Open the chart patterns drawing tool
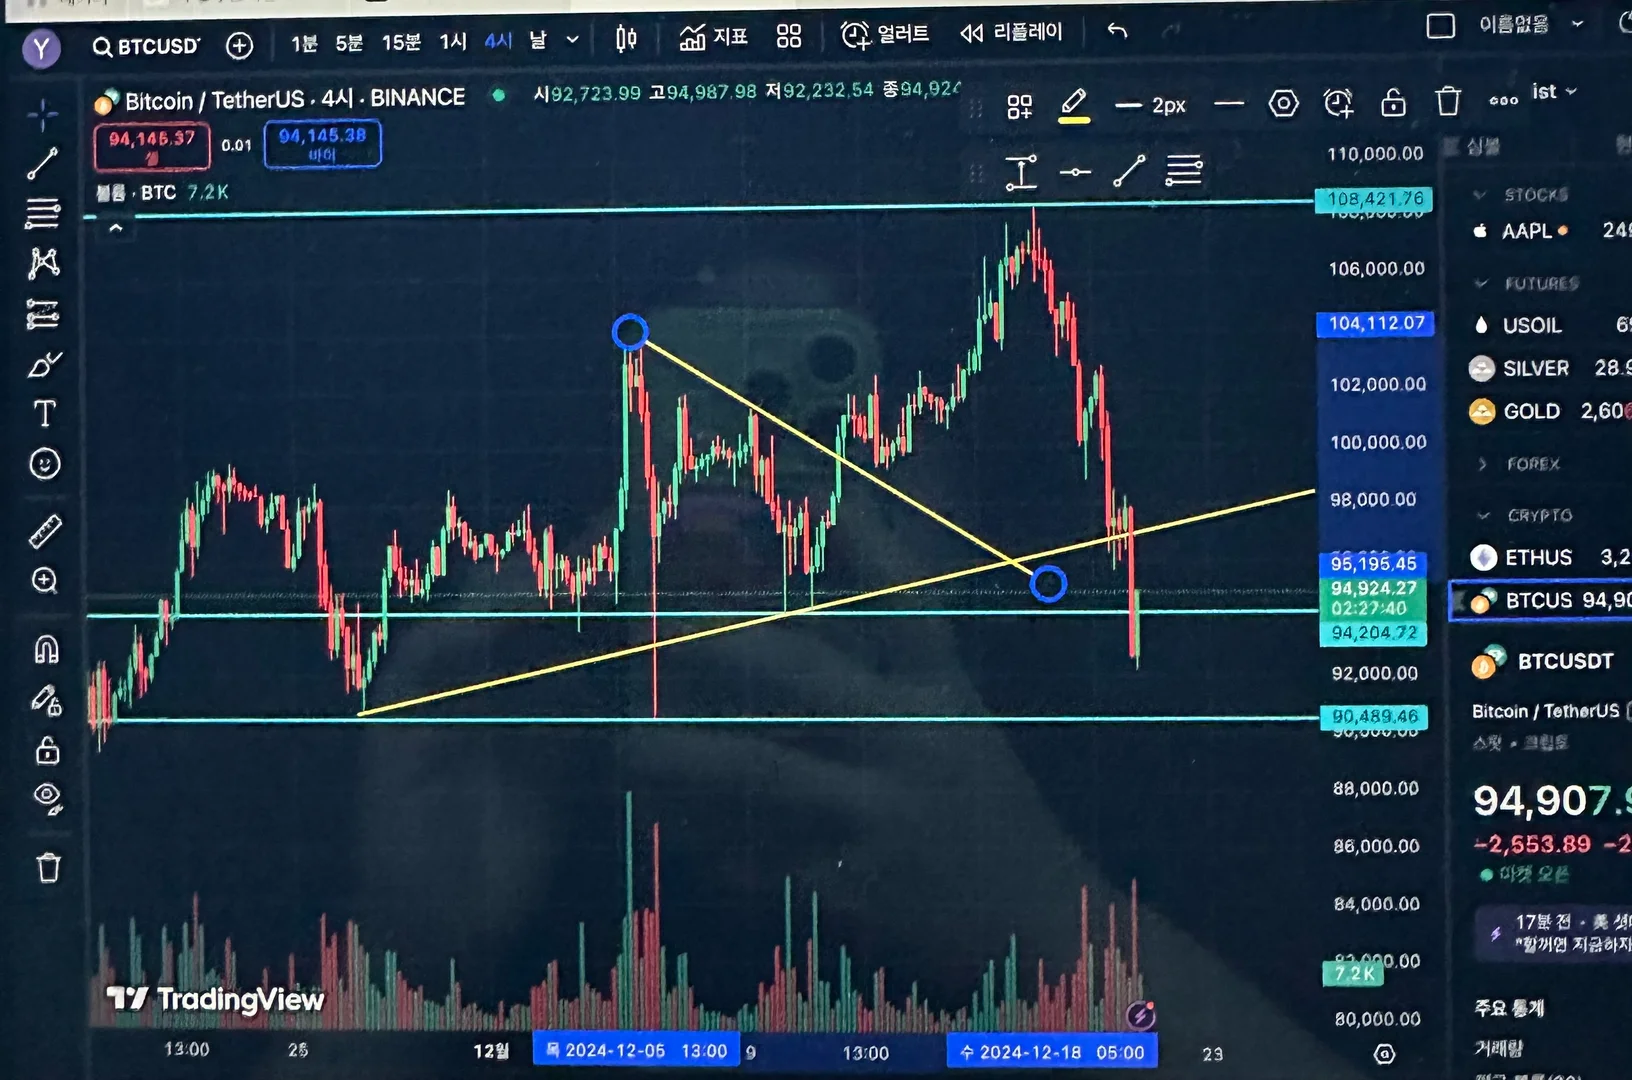Screen dimensions: 1632x1080 pyautogui.click(x=43, y=263)
